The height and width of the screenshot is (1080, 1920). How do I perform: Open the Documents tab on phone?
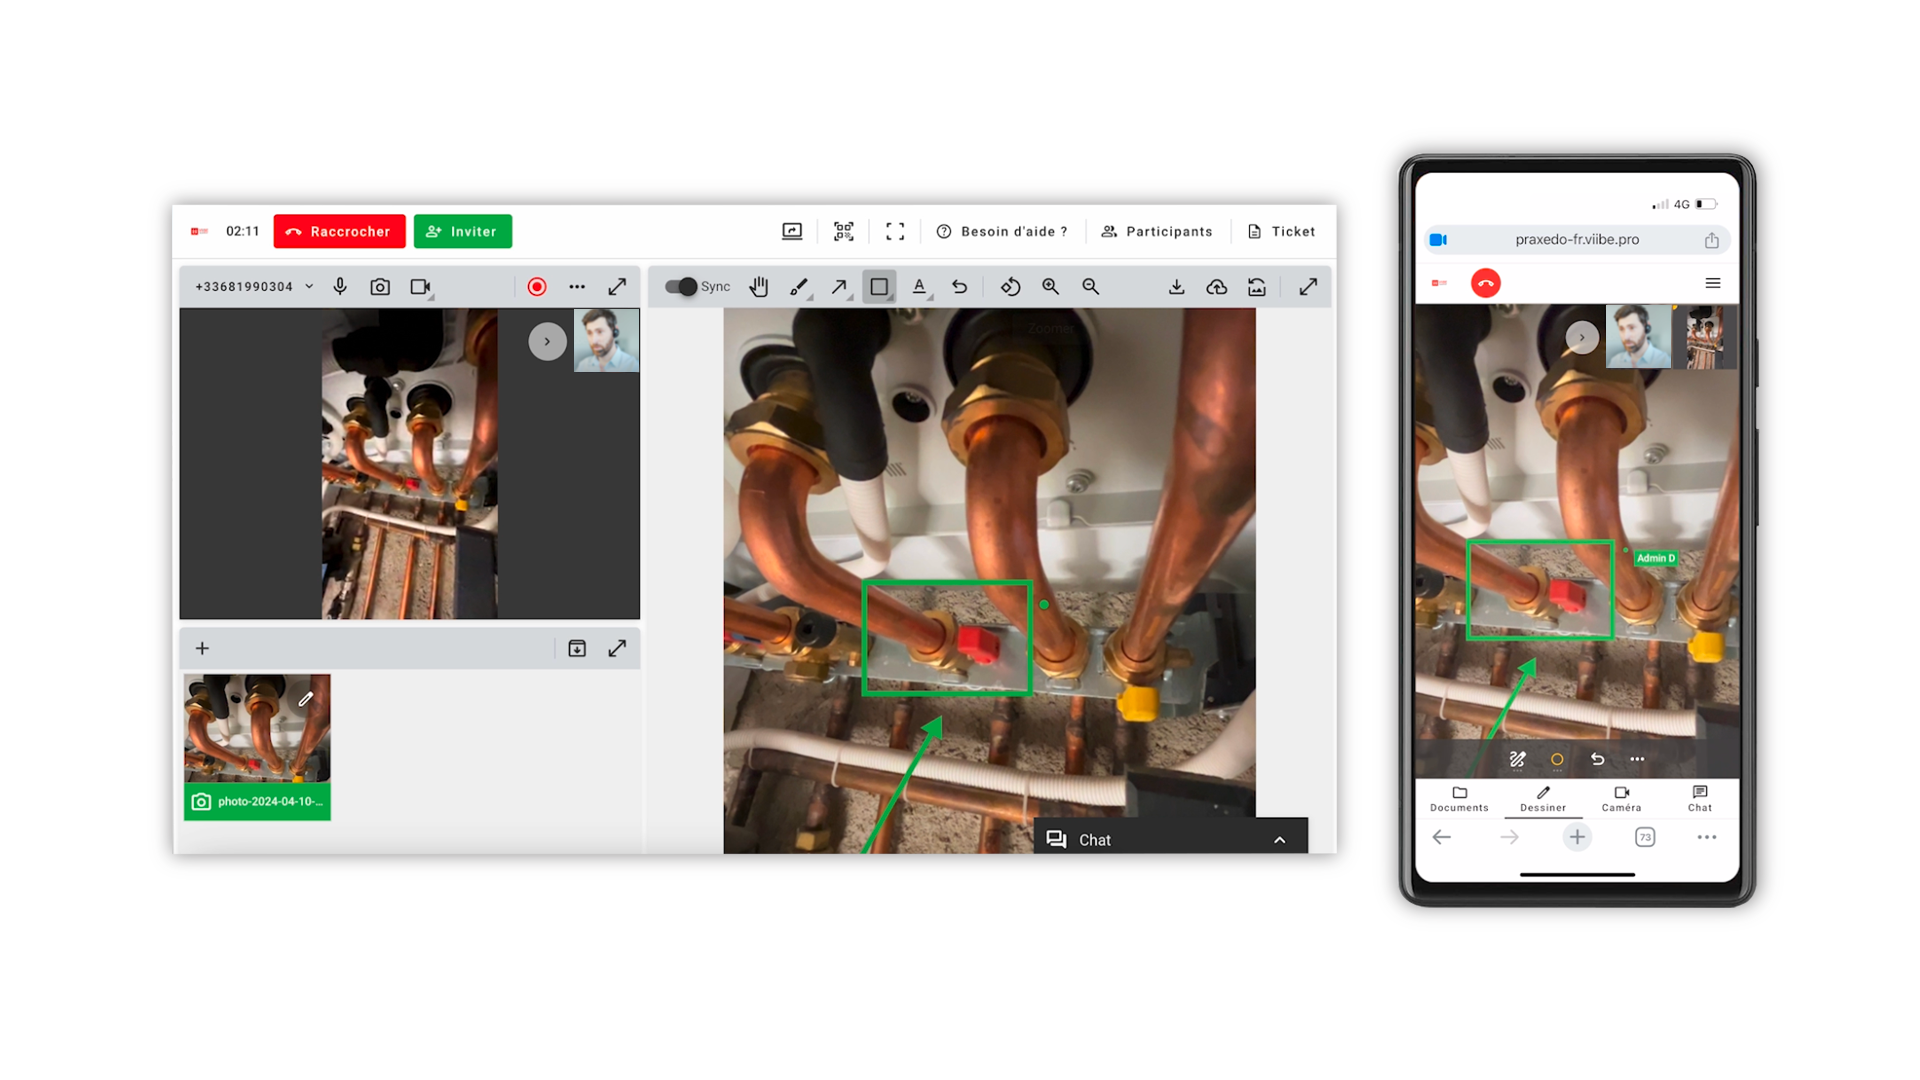1459,798
